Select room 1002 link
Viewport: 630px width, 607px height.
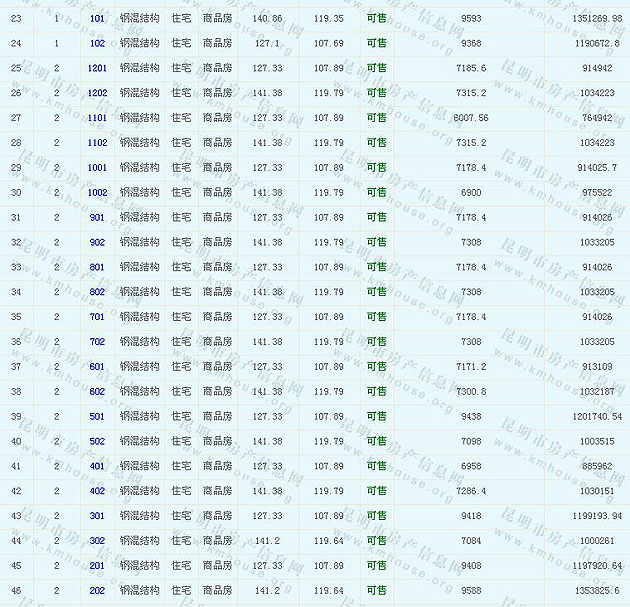coord(97,193)
